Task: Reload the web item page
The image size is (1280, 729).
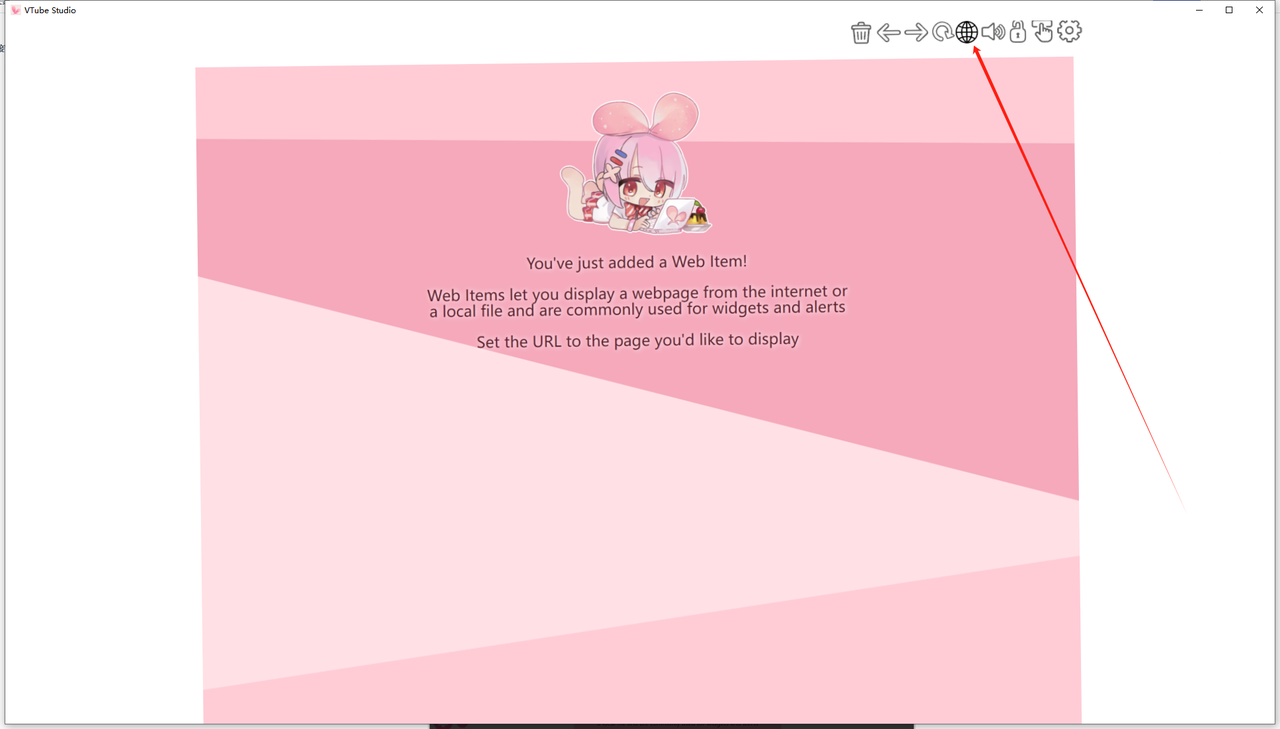Action: (941, 33)
